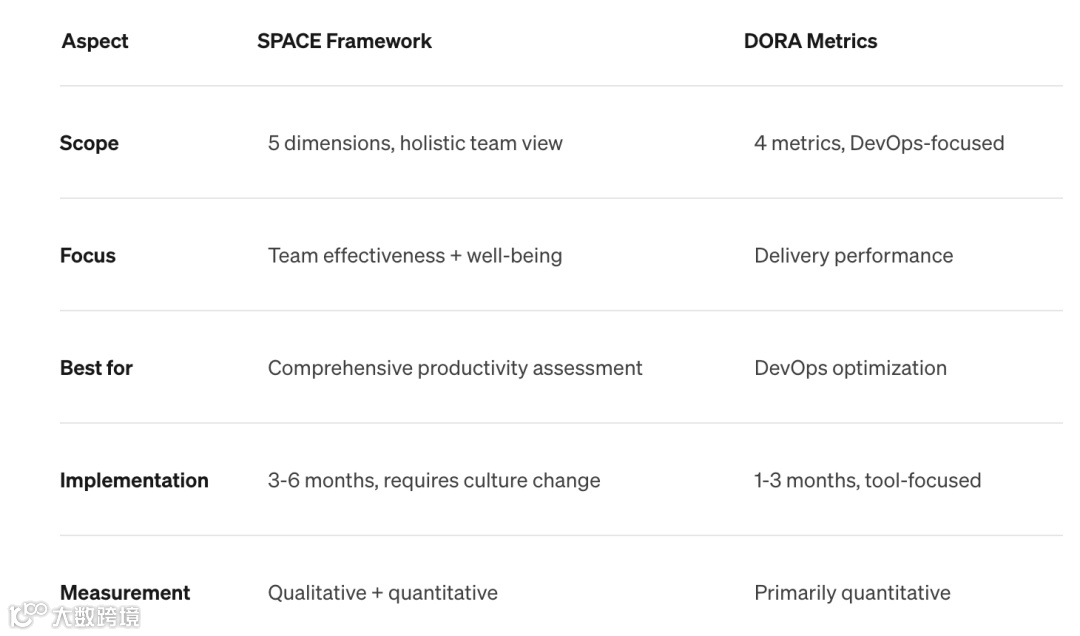
Task: Click the "Comprehensive productivity assessment" cell
Action: (455, 368)
